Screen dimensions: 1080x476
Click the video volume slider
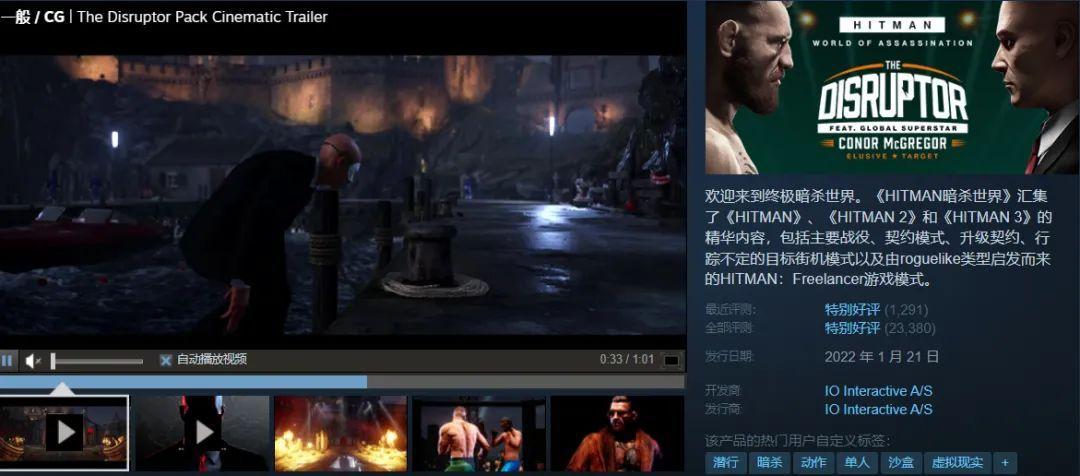tap(97, 361)
